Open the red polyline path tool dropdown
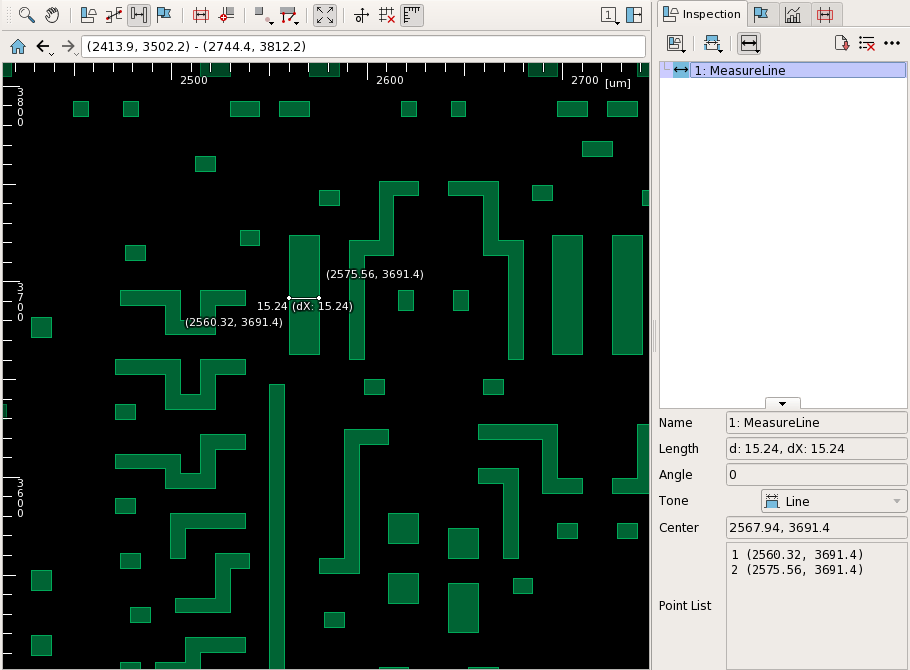 point(289,15)
